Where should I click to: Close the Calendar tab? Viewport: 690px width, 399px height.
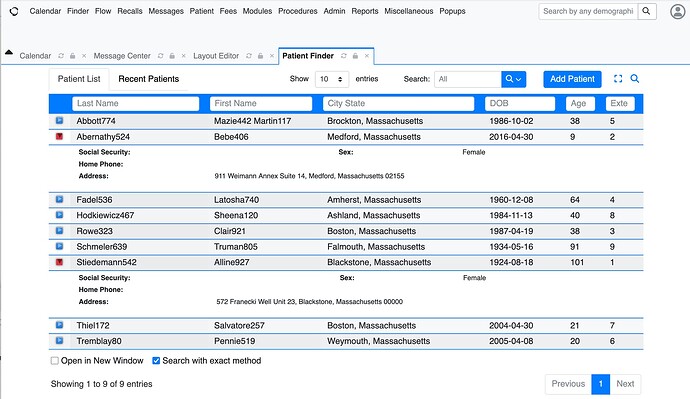(84, 56)
